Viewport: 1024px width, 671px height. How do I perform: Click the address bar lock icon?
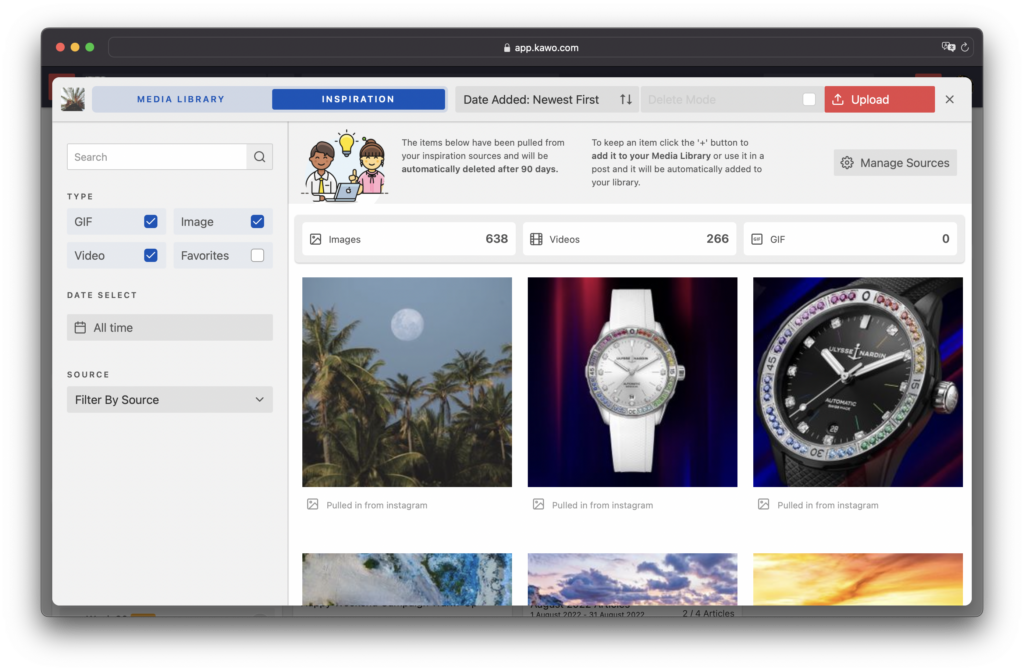click(507, 48)
